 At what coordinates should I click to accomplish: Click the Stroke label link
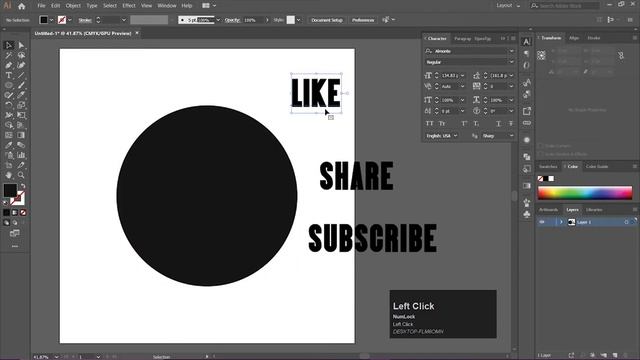coord(85,20)
